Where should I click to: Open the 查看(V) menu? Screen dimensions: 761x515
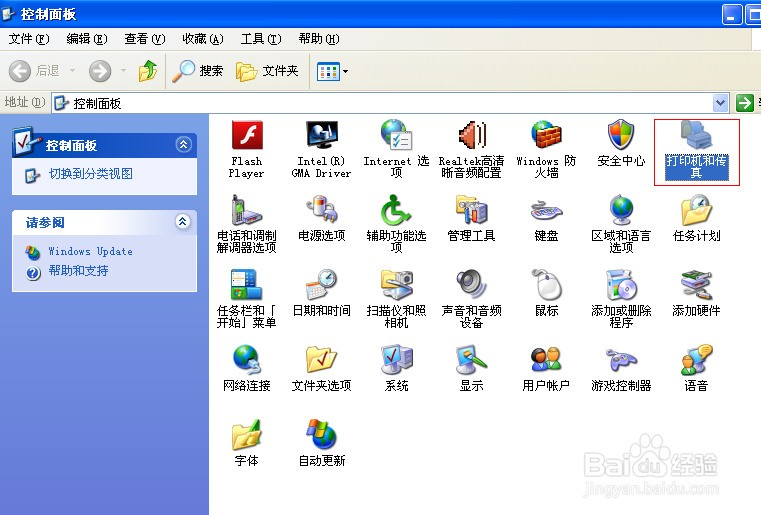pos(145,39)
